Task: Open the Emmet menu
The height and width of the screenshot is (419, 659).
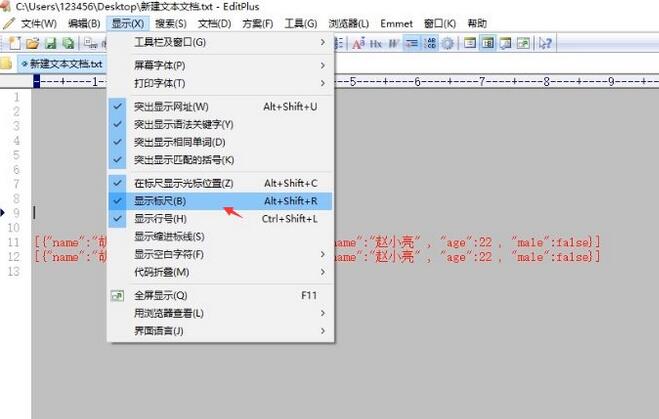Action: (x=396, y=24)
